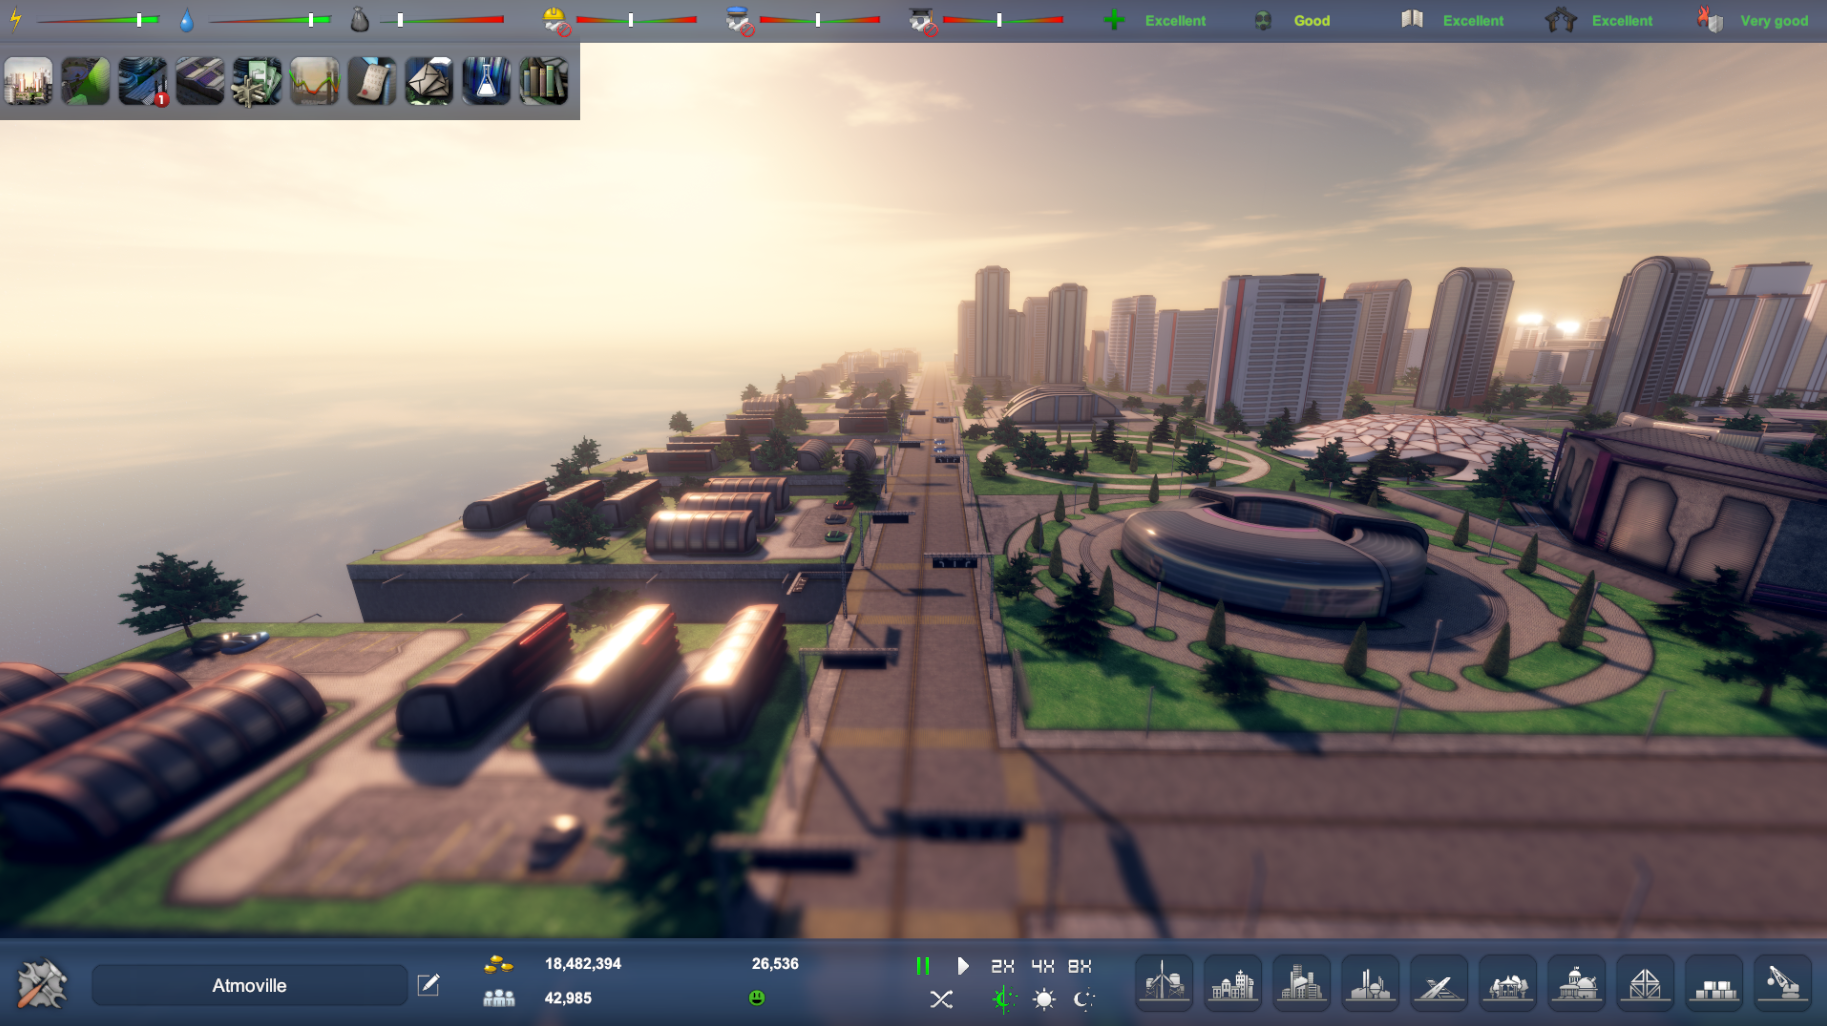Open the residential buildings build menu

(x=1233, y=984)
